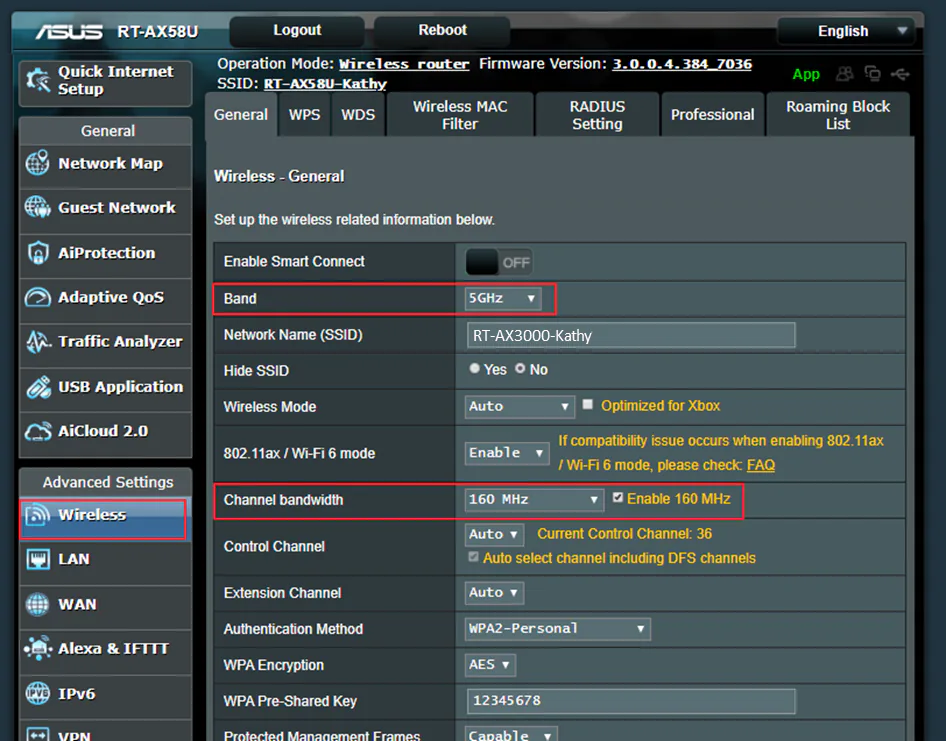
Task: Open the FAQ link for Wi-Fi 6
Action: [x=761, y=465]
